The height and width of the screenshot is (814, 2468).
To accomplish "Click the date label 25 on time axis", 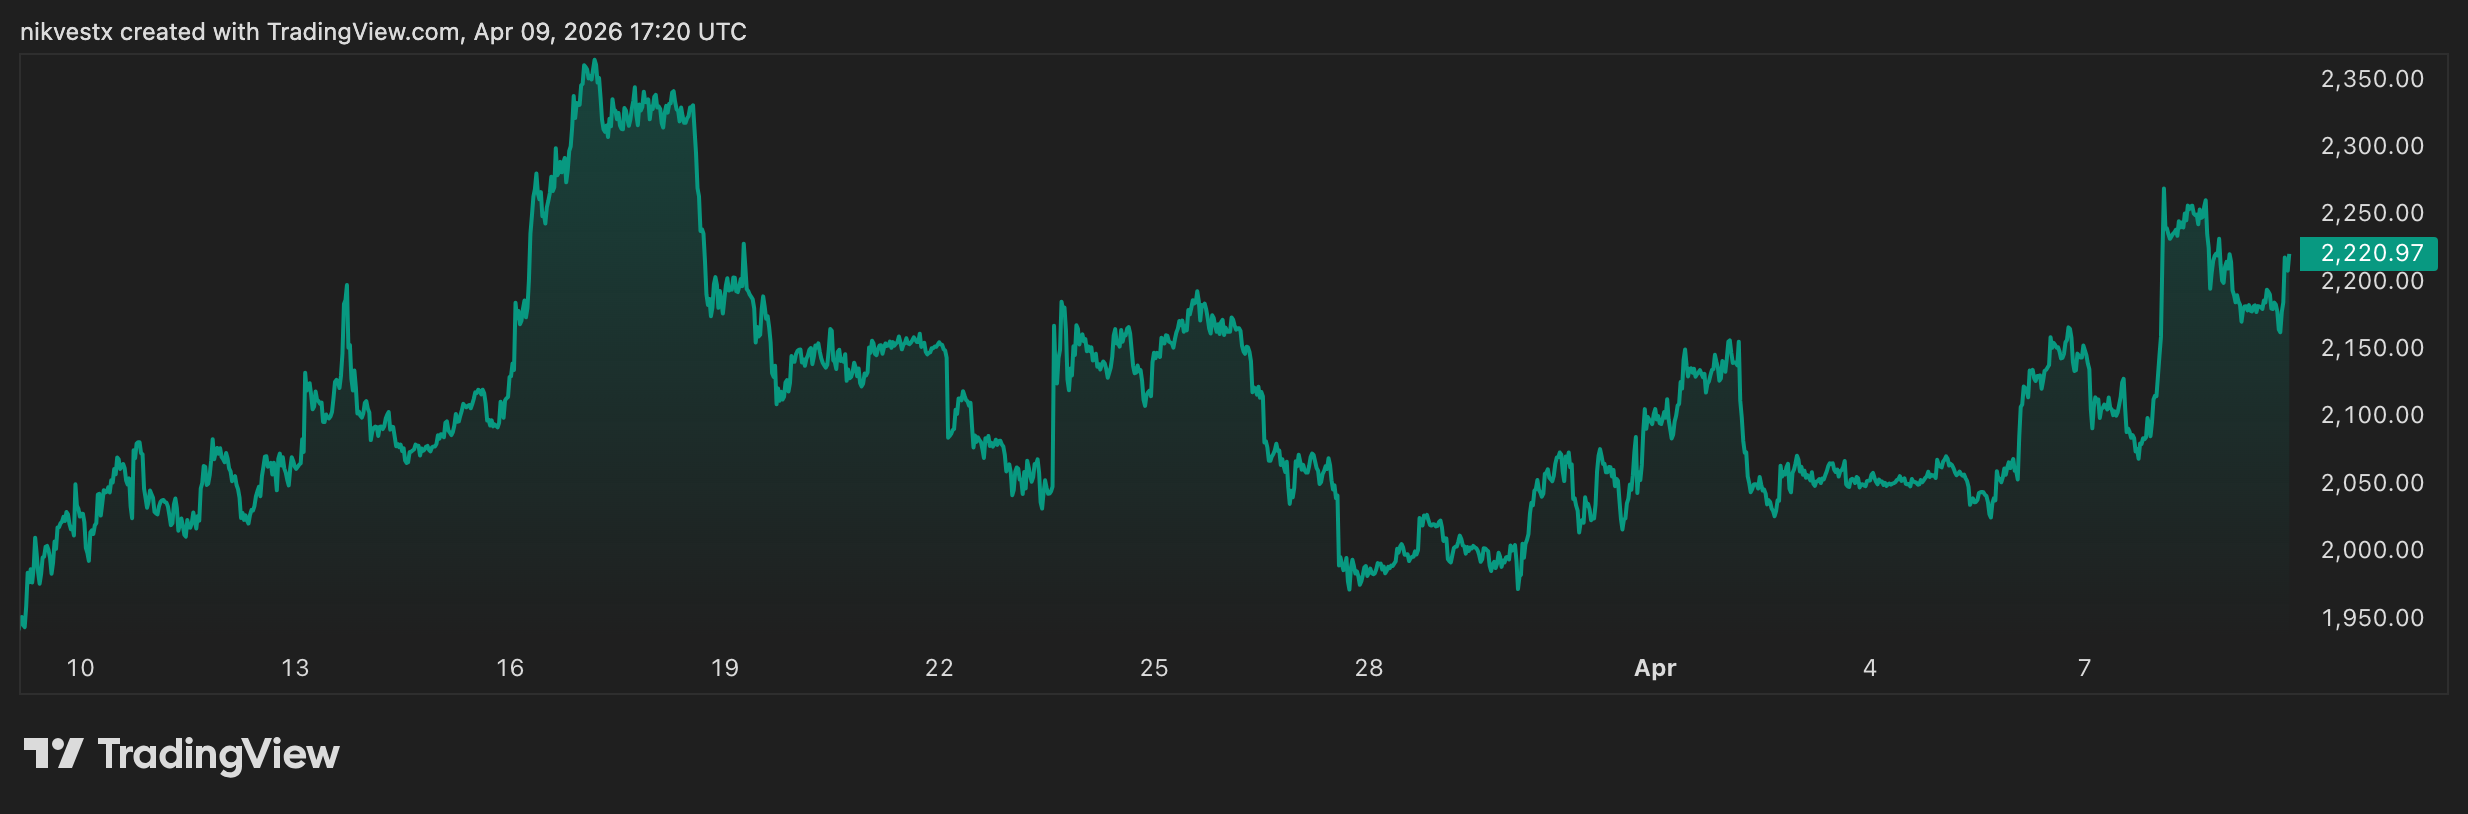I will [1154, 668].
